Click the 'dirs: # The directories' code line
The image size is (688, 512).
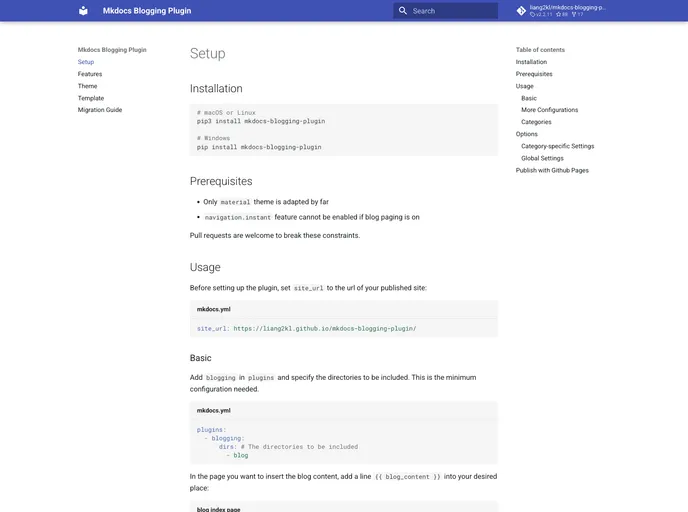(288, 447)
